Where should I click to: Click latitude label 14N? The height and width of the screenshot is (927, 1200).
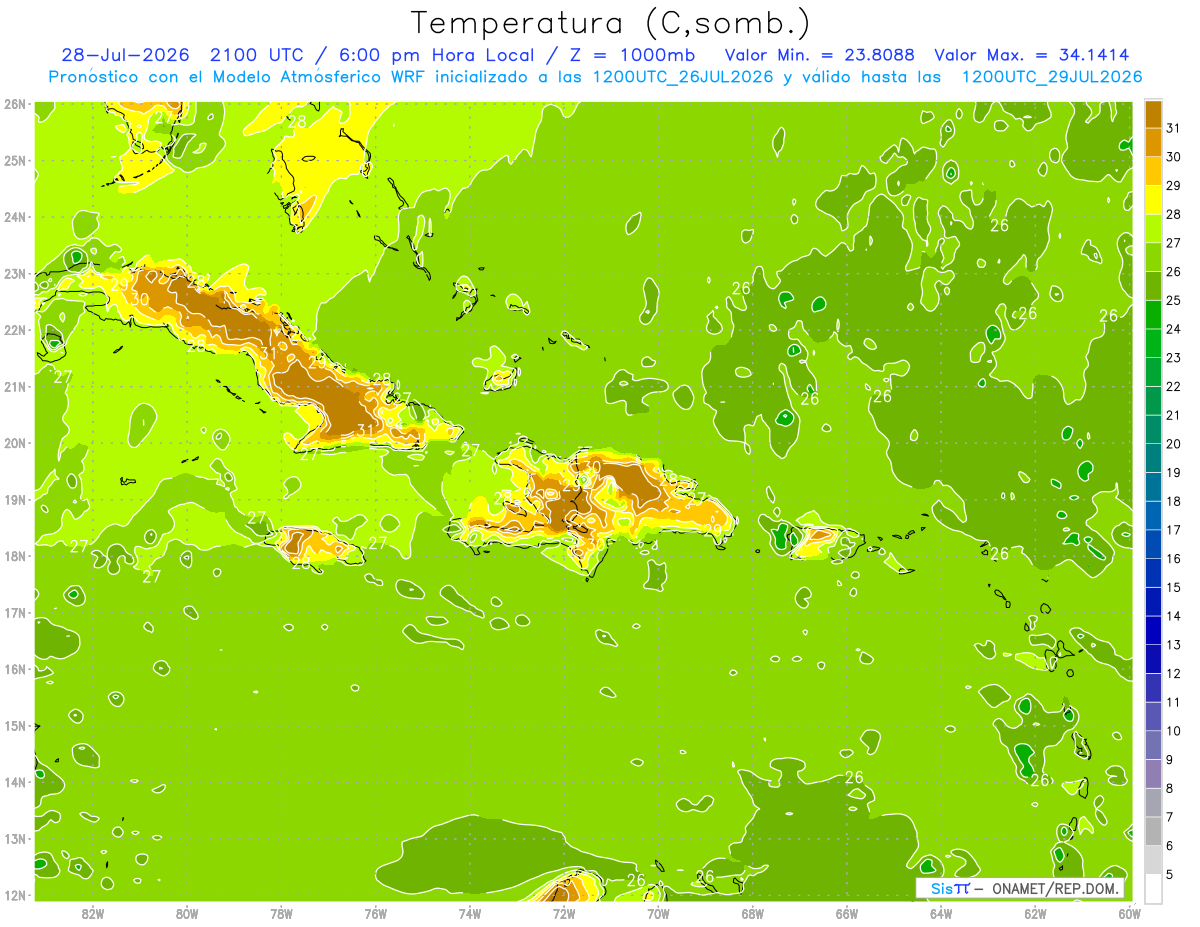14,782
